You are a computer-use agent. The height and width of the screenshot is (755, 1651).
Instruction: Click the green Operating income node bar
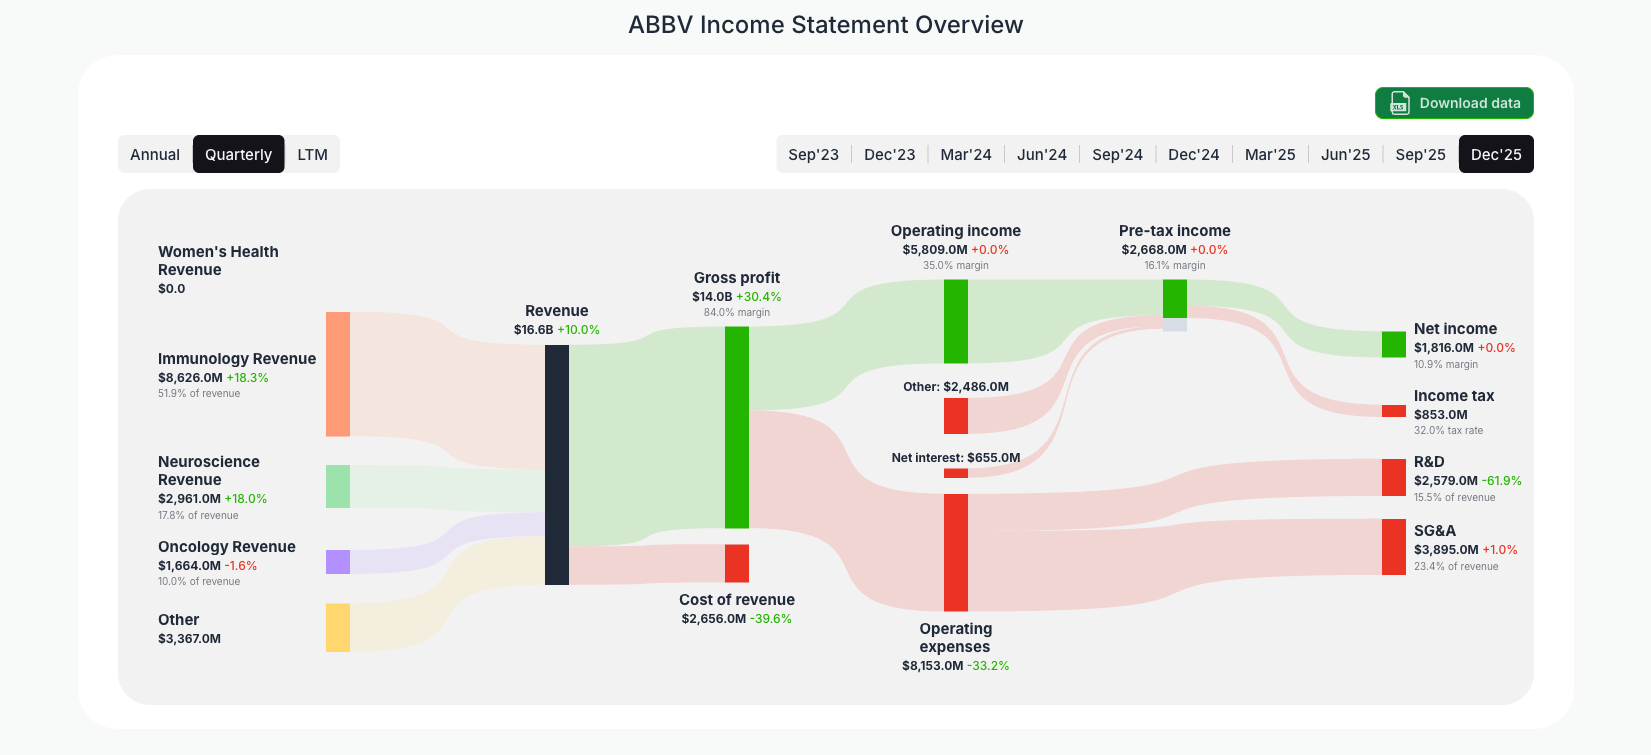tap(956, 320)
